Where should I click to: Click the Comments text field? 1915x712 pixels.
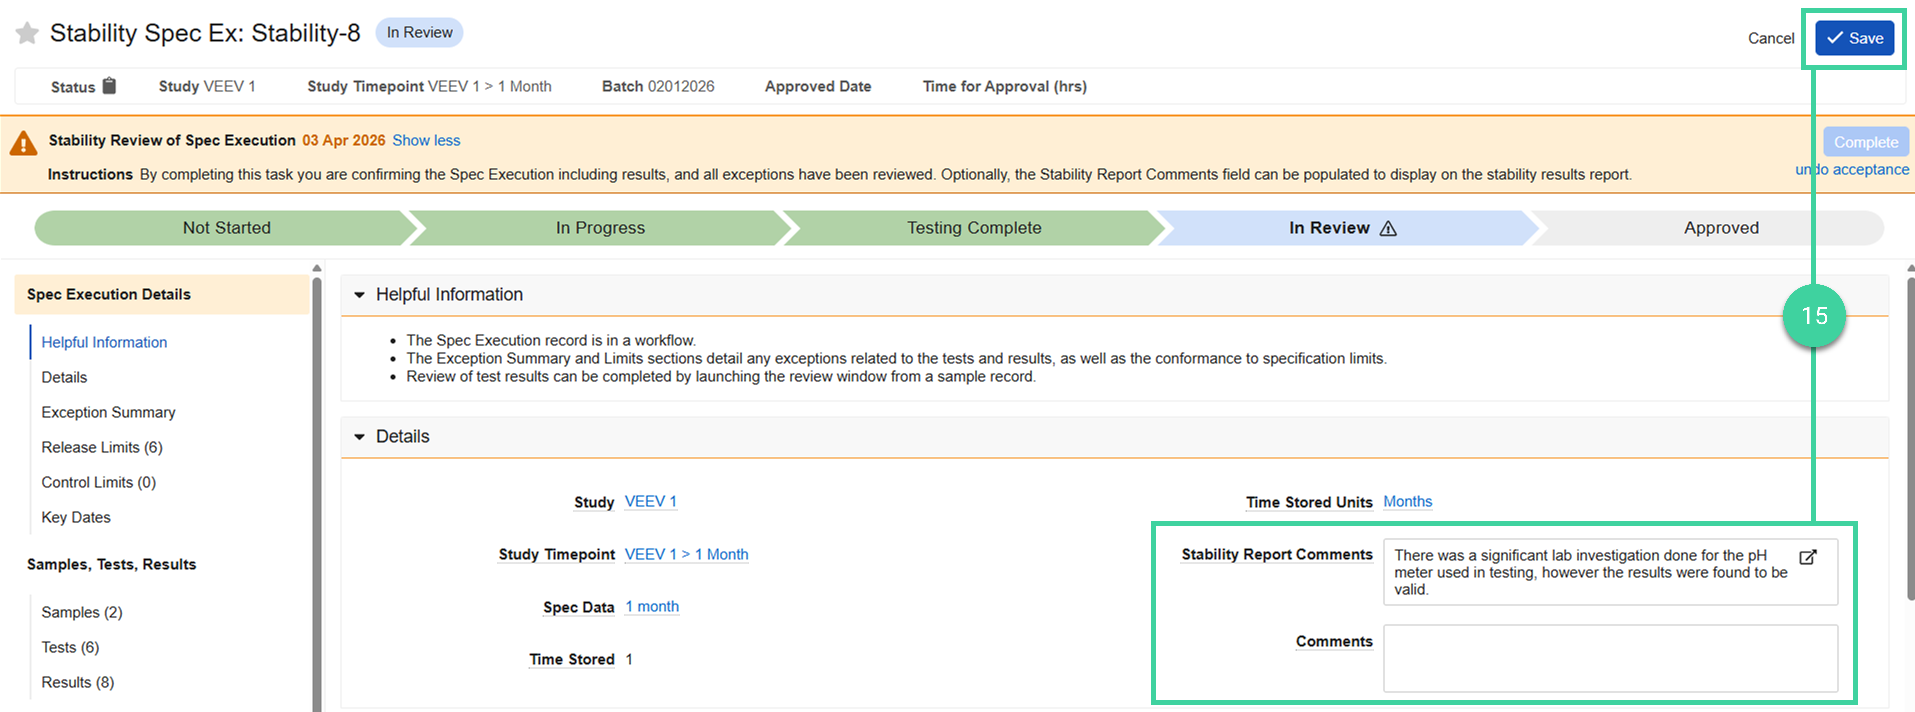tap(1609, 658)
